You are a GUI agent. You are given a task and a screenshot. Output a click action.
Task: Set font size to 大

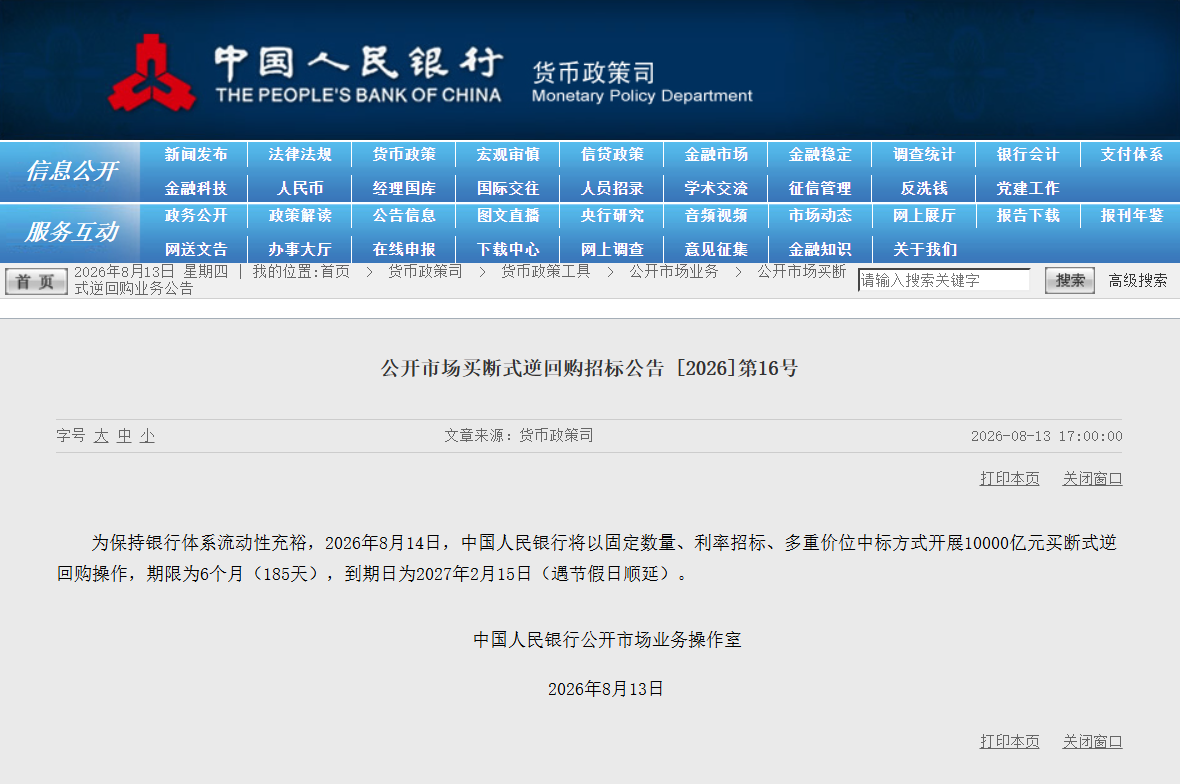coord(101,436)
